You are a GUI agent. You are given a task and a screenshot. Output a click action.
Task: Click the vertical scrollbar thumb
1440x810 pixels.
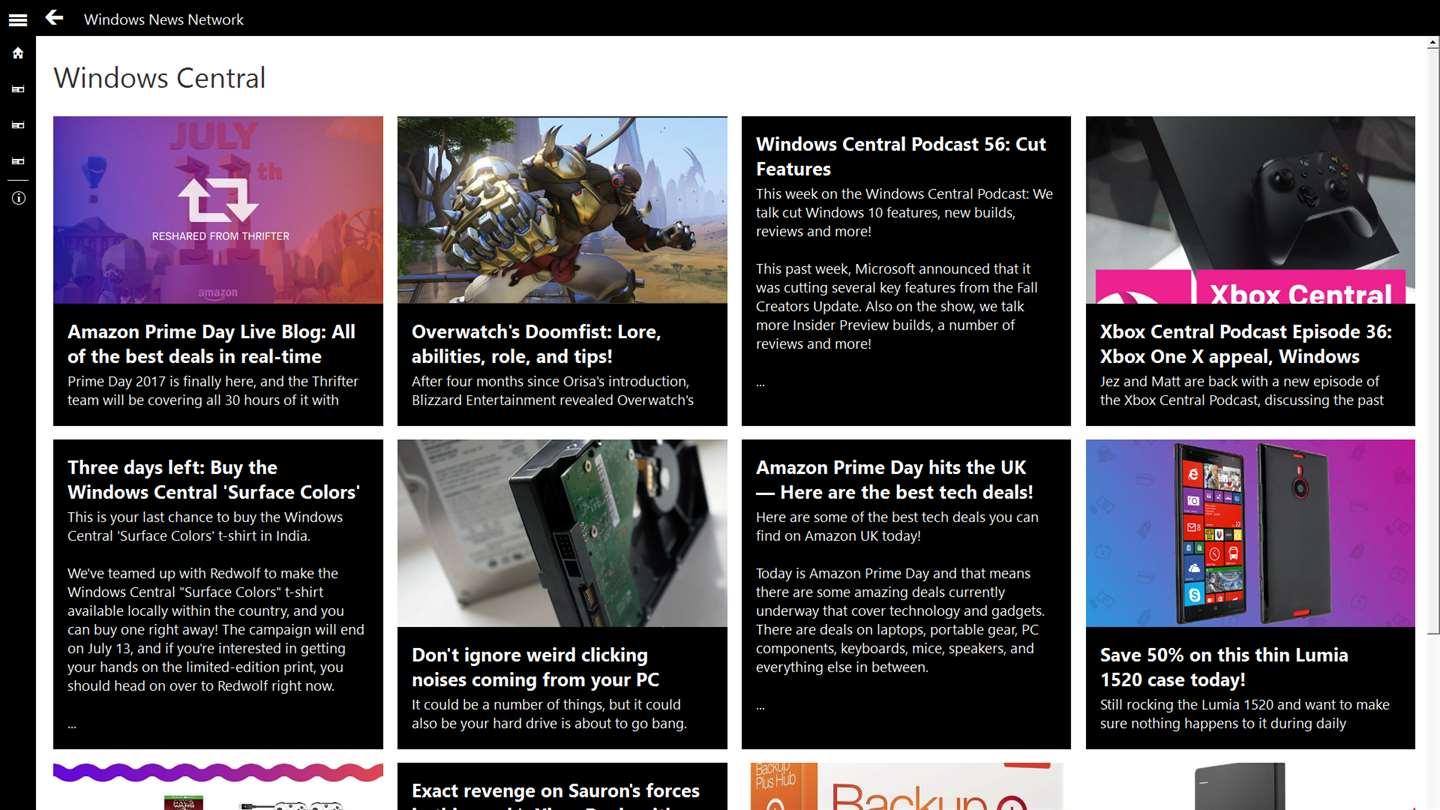[x=1433, y=343]
